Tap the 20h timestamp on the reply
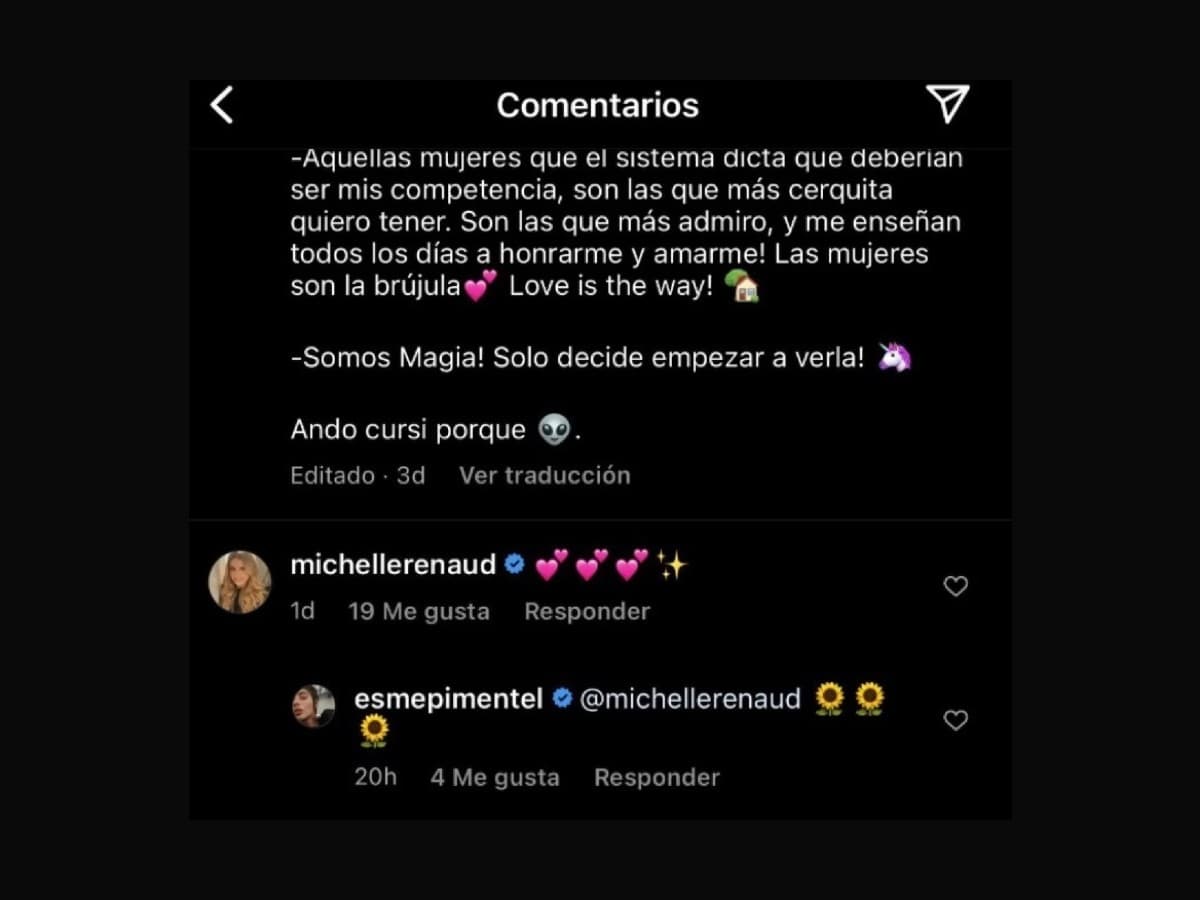Viewport: 1200px width, 900px height. coord(375,778)
